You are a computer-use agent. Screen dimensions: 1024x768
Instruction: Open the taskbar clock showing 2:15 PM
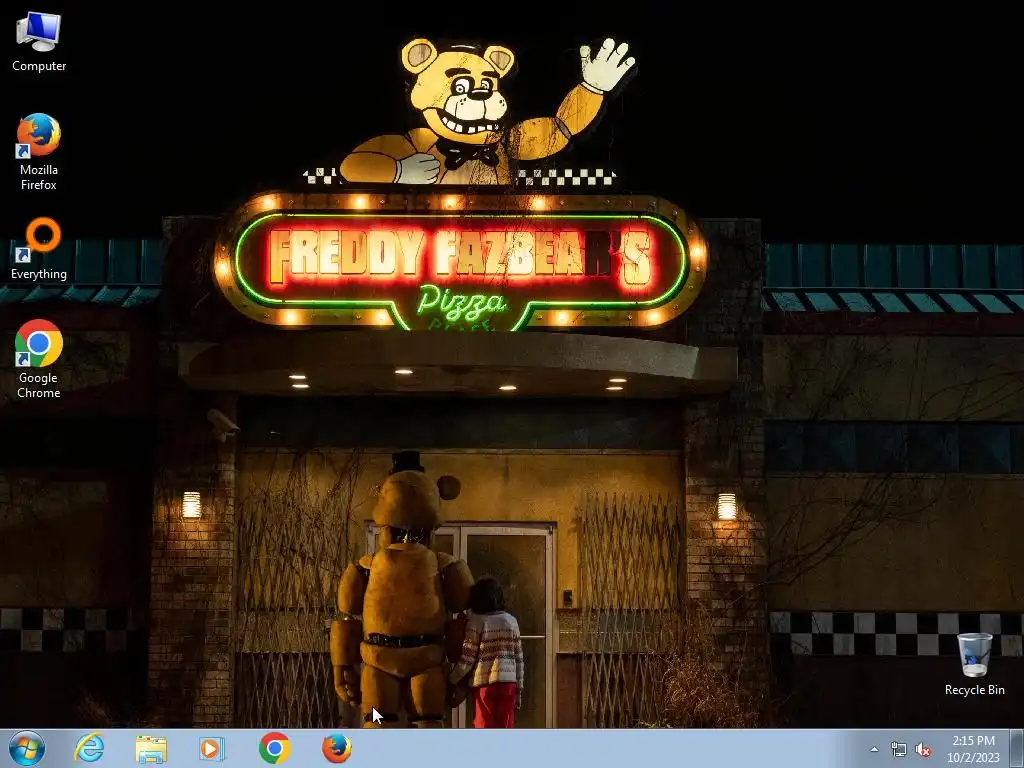[x=973, y=749]
